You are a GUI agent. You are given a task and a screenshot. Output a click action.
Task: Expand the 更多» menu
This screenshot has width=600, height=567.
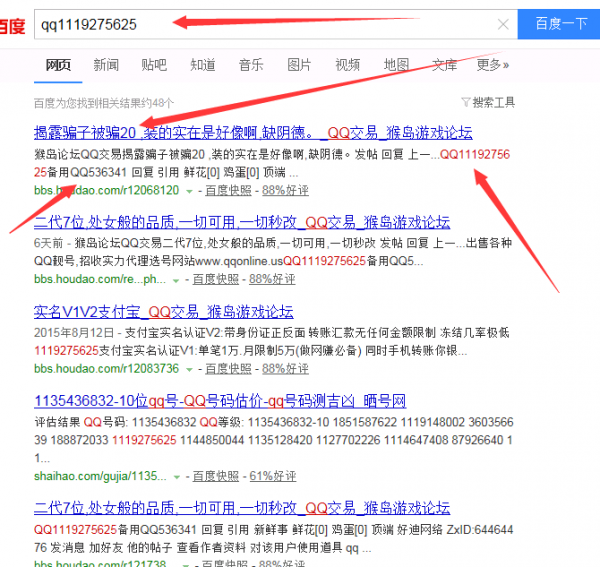(493, 65)
